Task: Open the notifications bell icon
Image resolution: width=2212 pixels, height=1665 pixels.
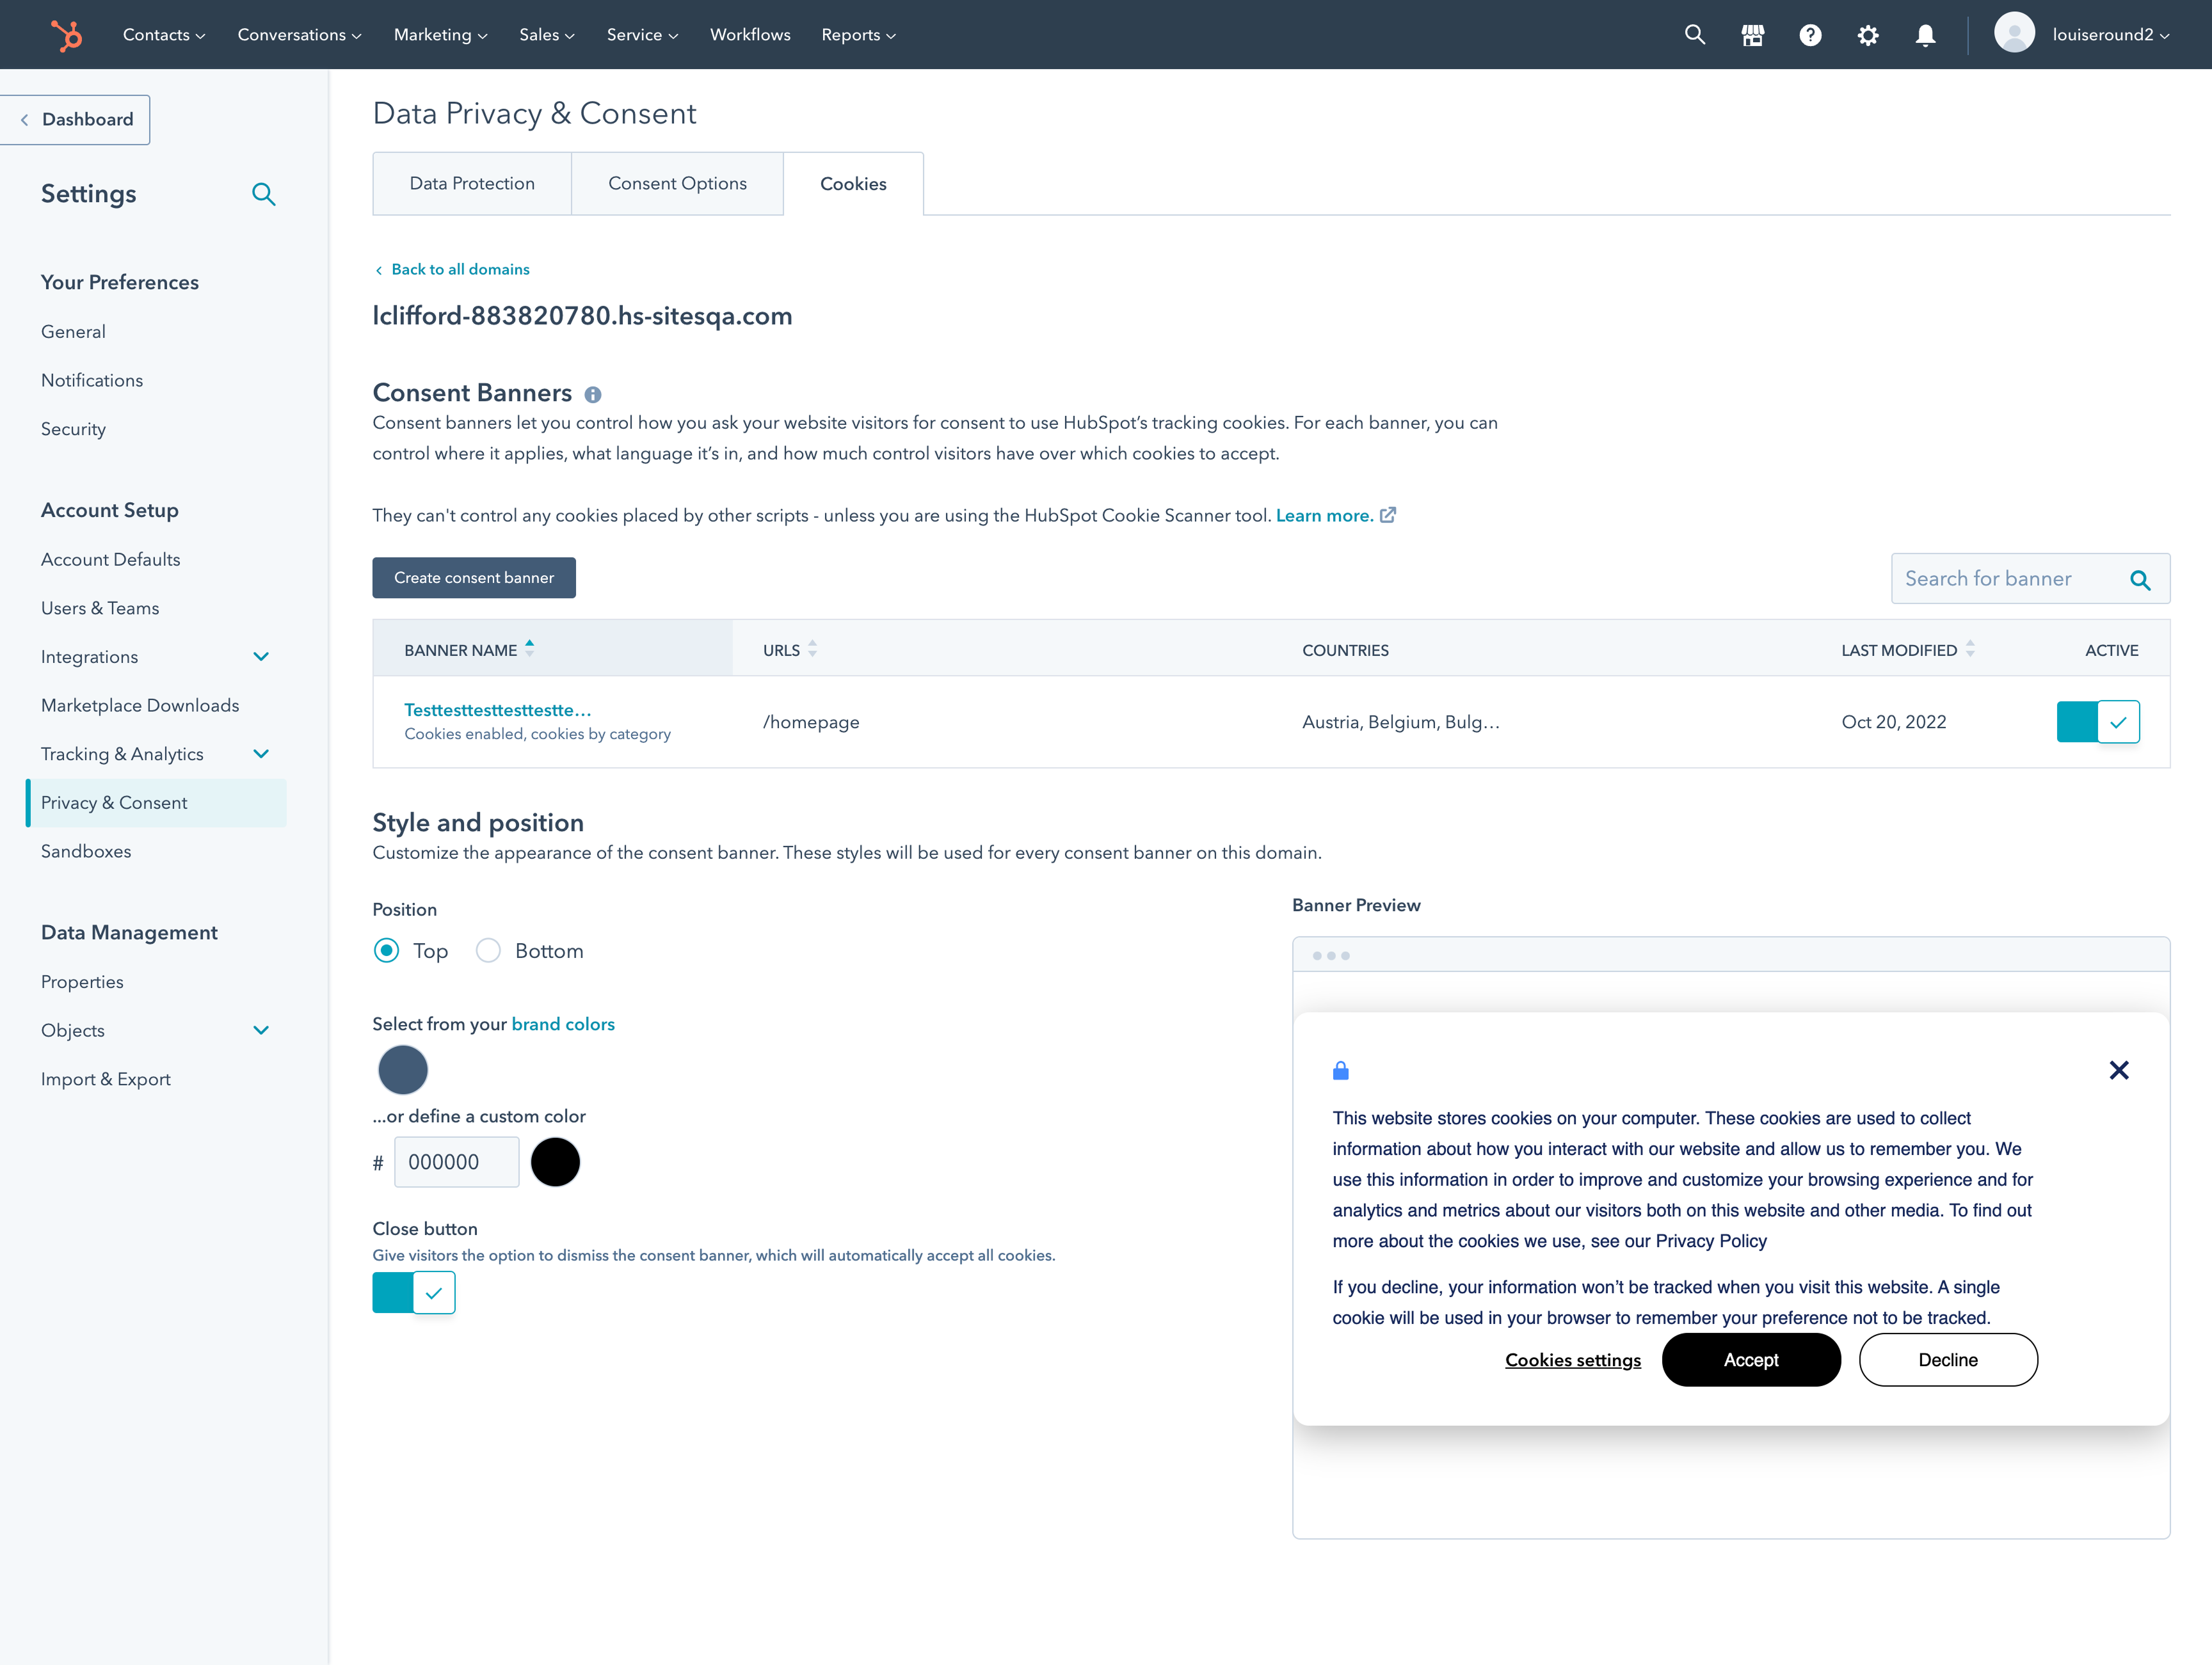Action: [x=1925, y=35]
